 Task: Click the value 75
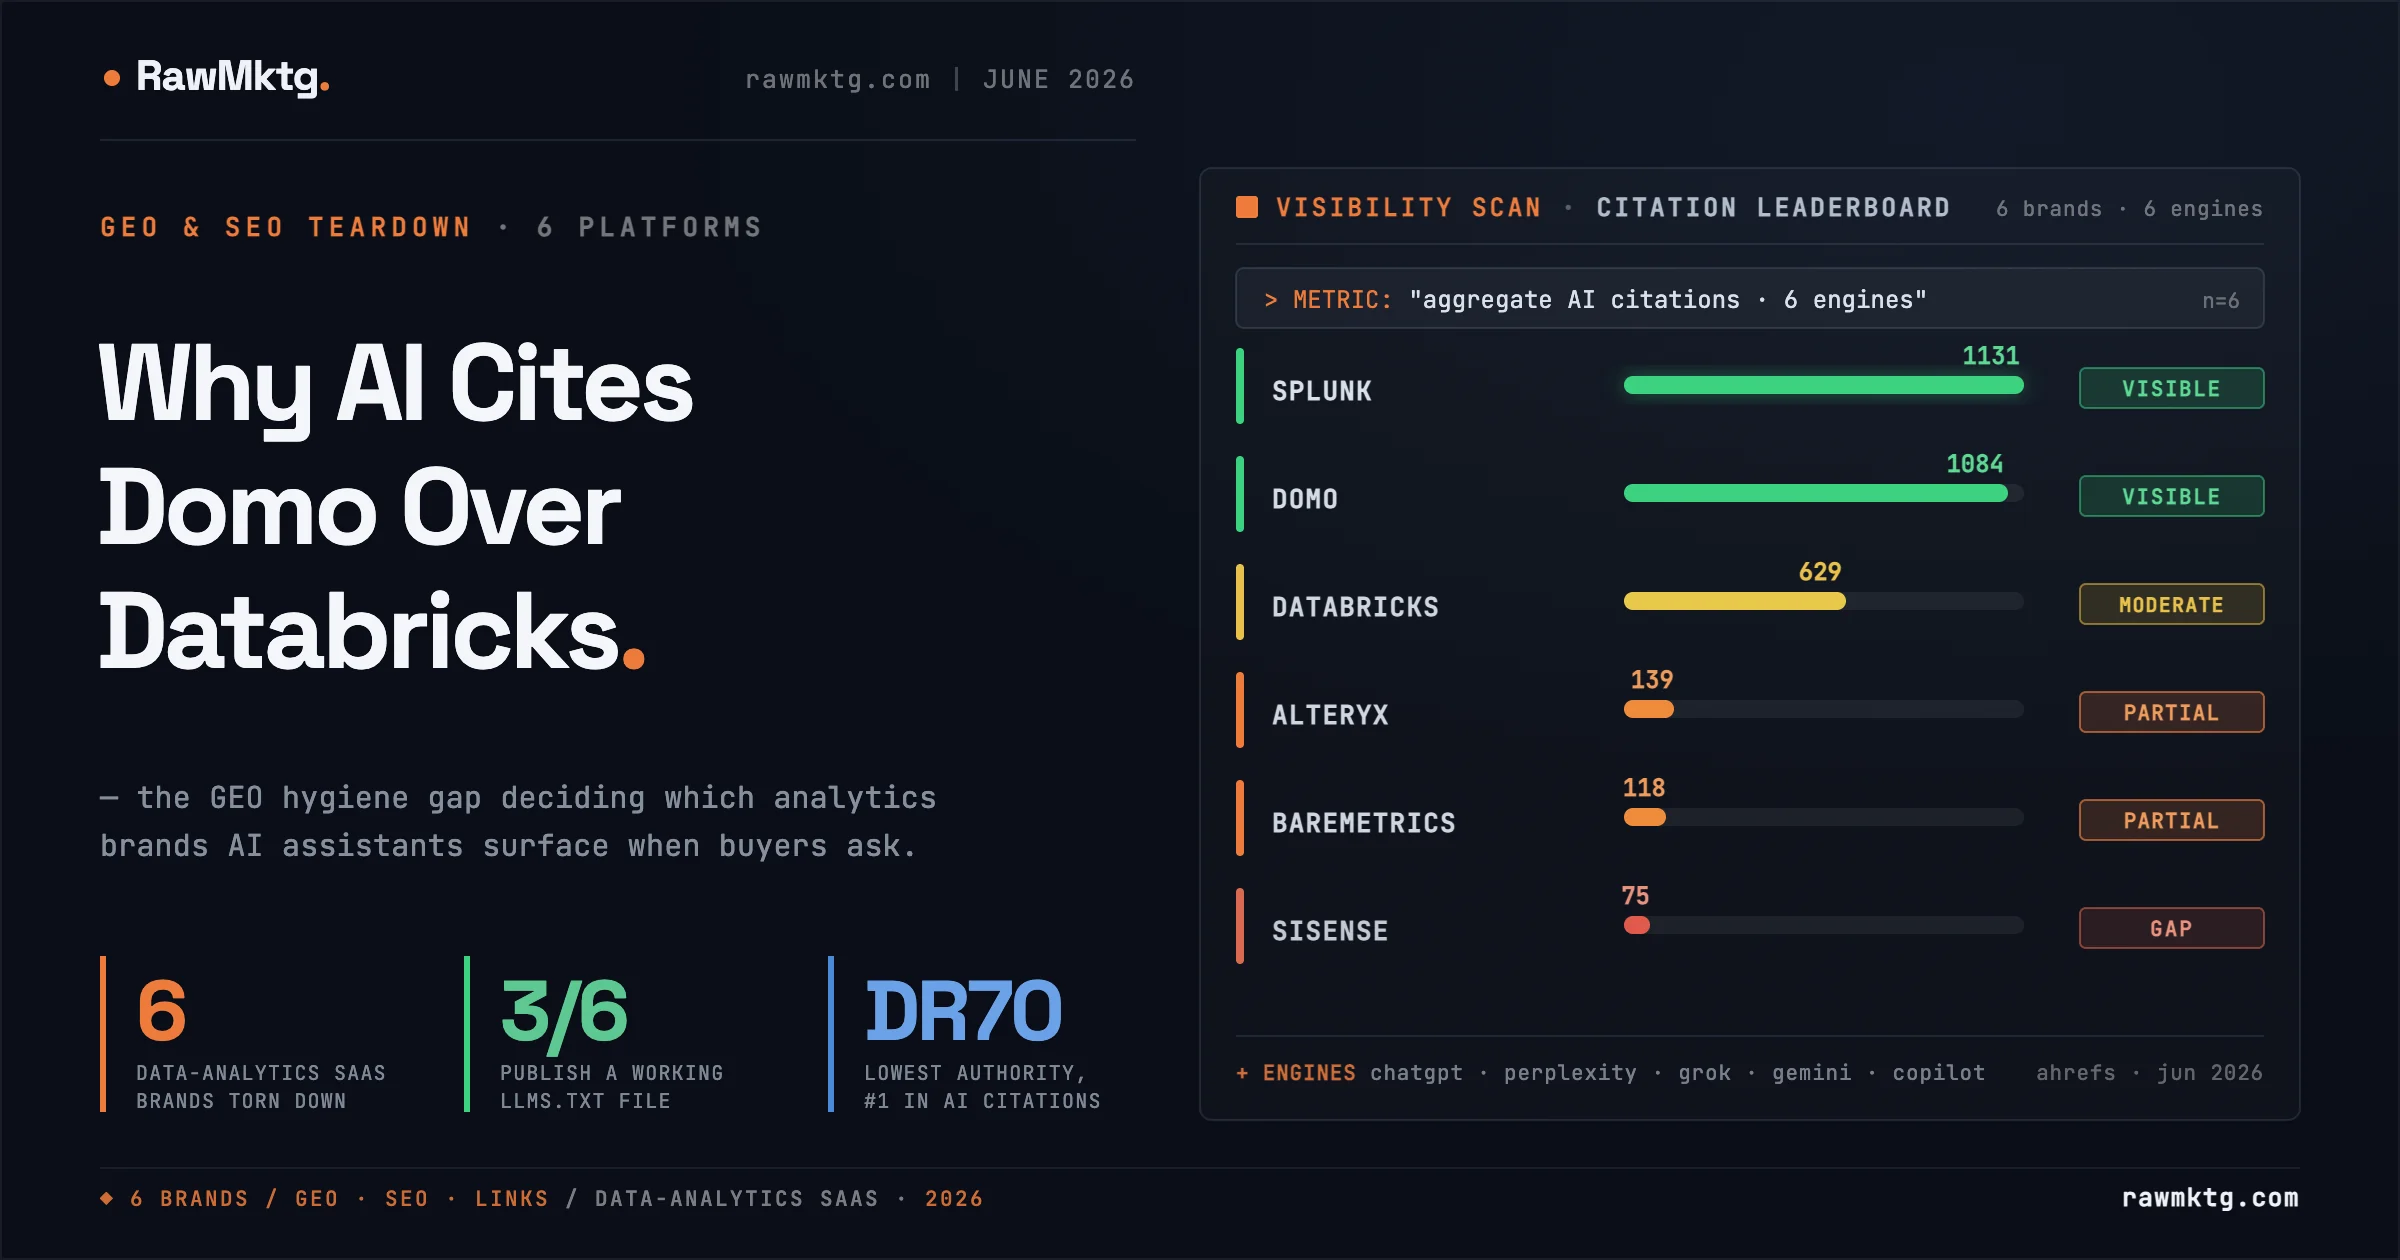pyautogui.click(x=1635, y=896)
